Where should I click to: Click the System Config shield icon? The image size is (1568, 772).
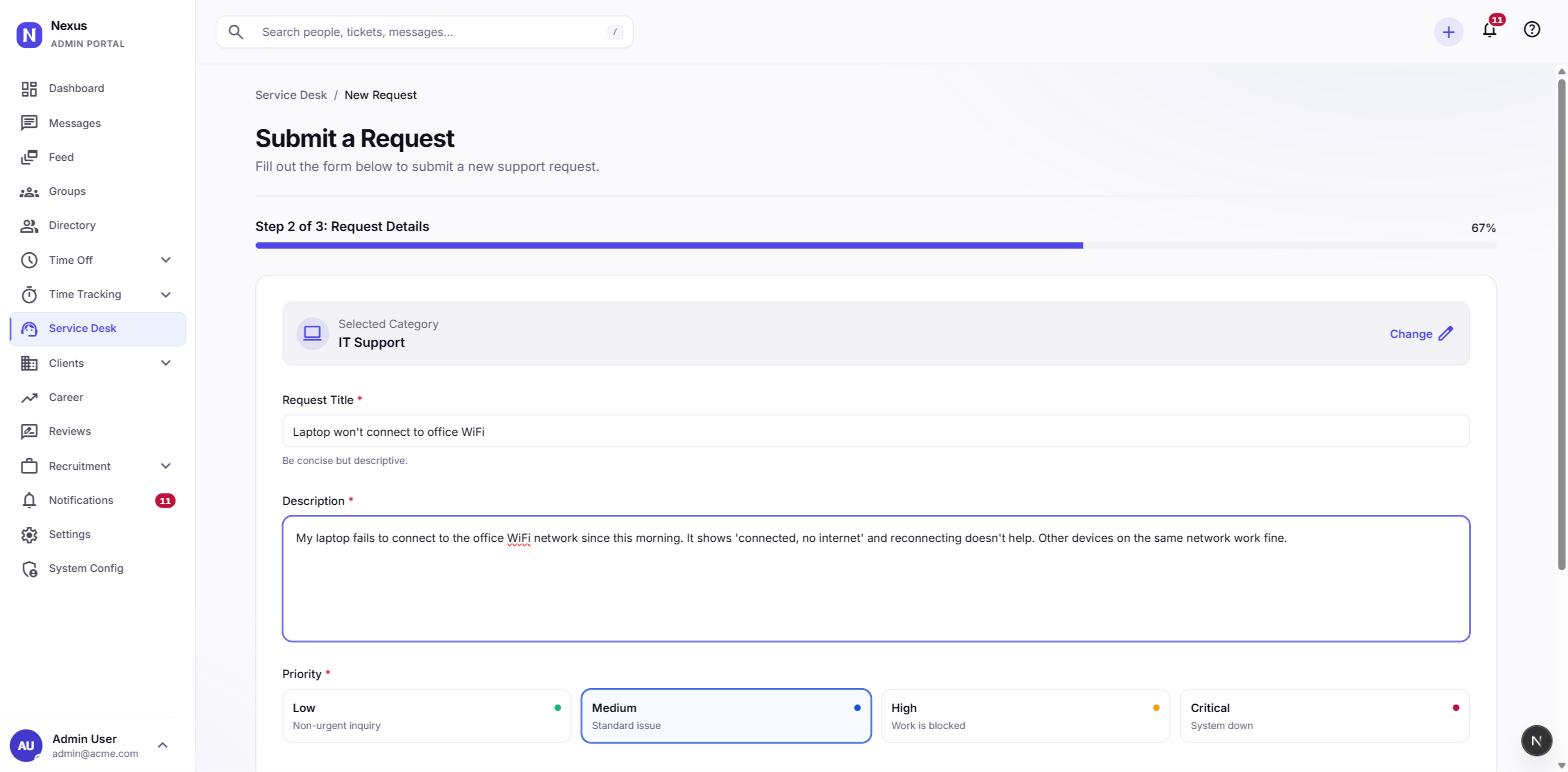pyautogui.click(x=29, y=569)
